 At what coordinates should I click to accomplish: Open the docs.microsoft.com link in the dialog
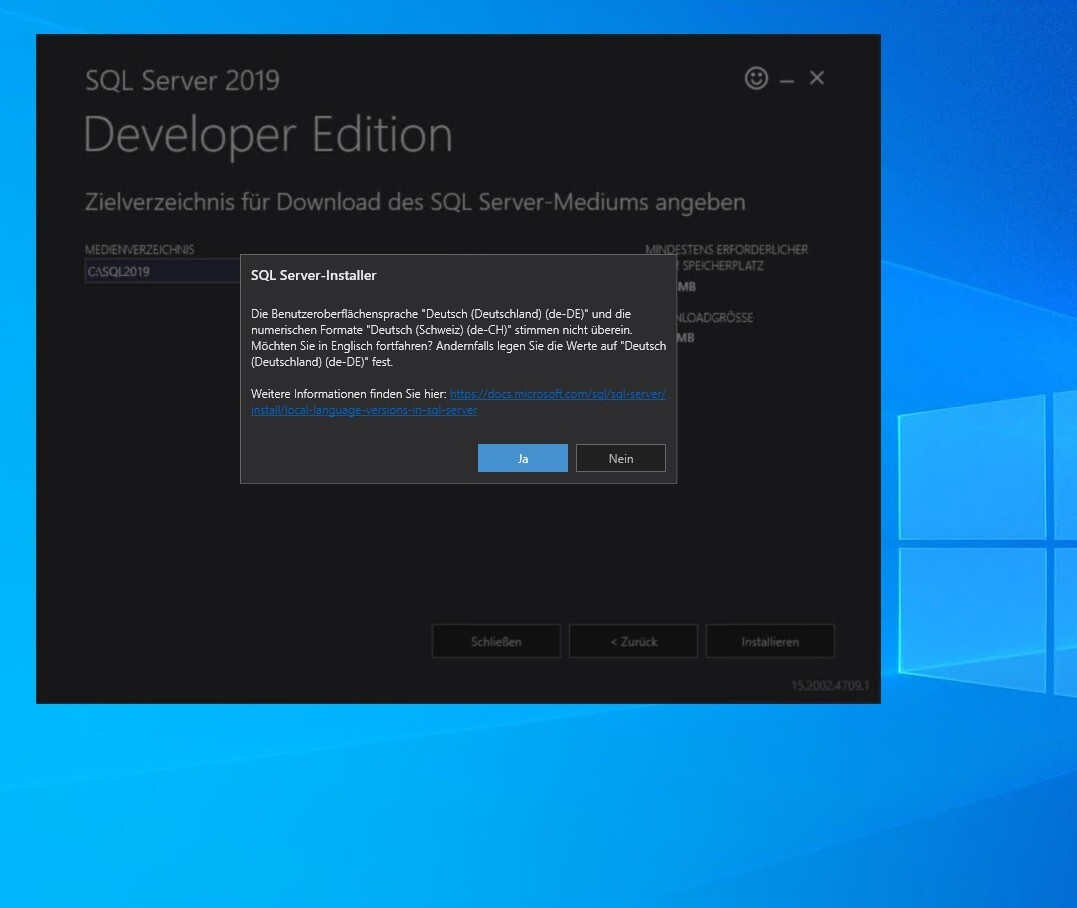click(x=558, y=394)
